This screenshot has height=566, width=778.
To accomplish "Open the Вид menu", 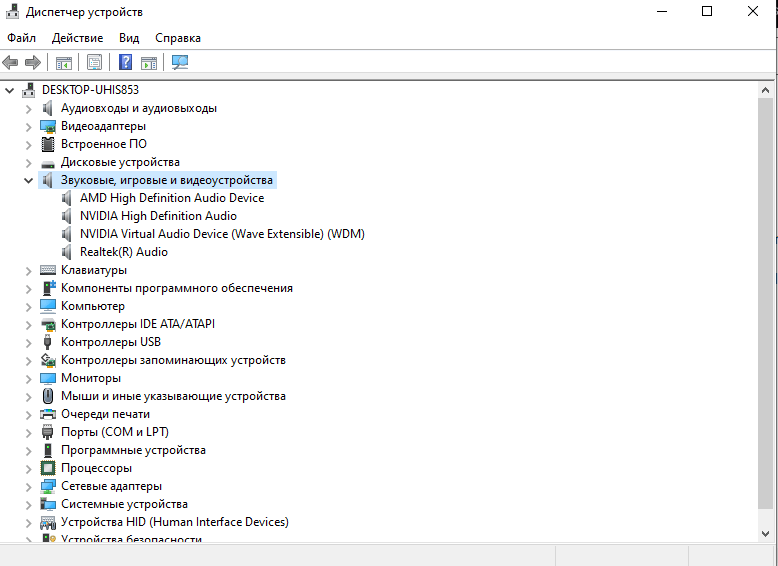I will pos(129,38).
